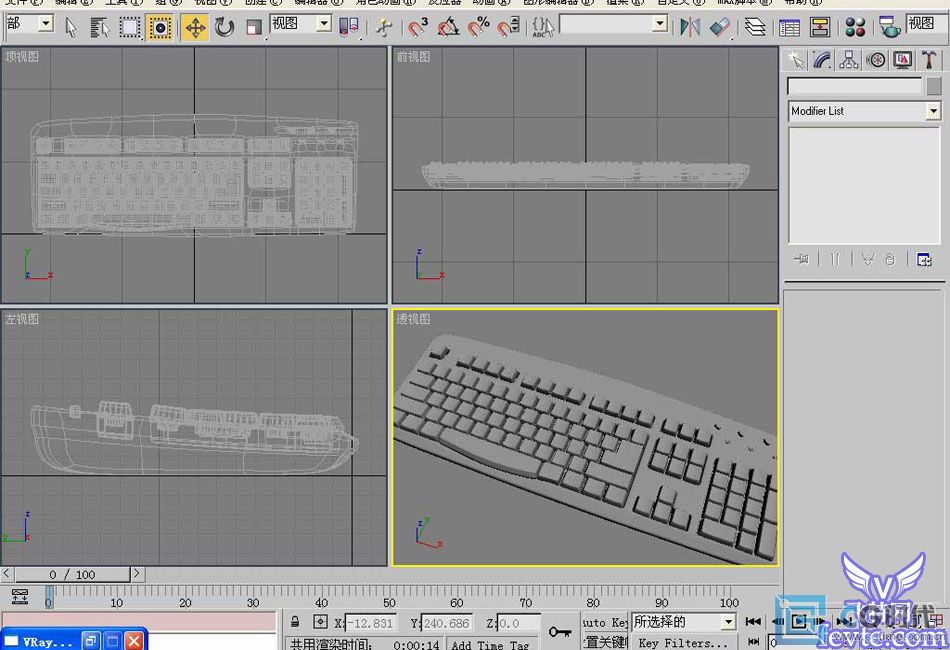Open the Named Selection Sets dropdown
Screen dimensions: 950x650
click(660, 24)
